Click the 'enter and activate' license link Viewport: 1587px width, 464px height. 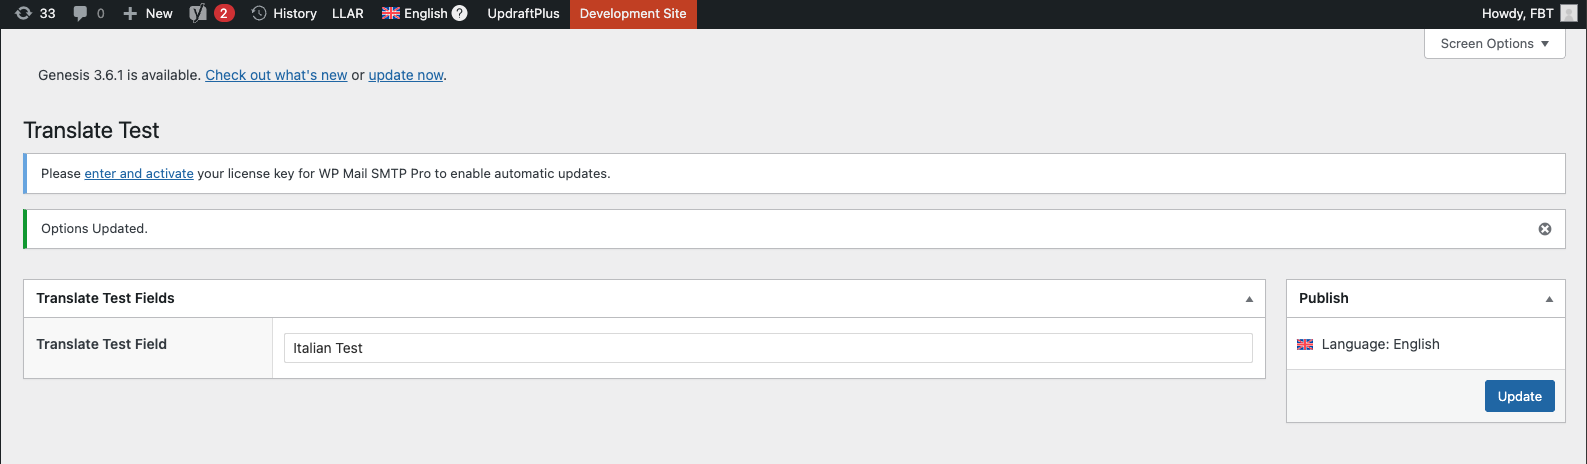point(139,174)
